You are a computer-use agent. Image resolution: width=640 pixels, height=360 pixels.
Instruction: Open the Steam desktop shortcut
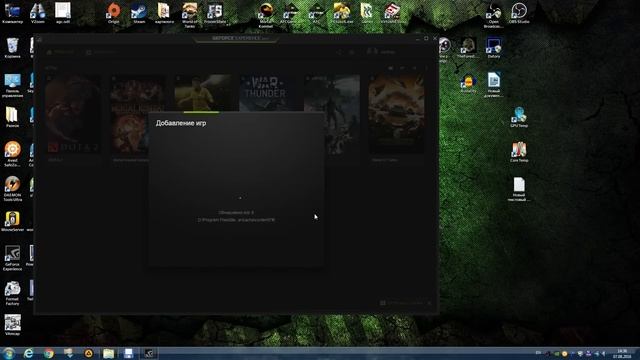coord(139,12)
